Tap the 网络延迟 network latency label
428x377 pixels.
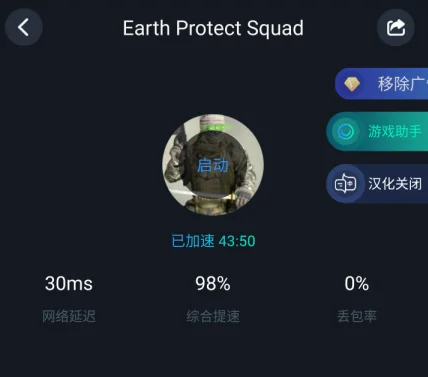[x=69, y=316]
